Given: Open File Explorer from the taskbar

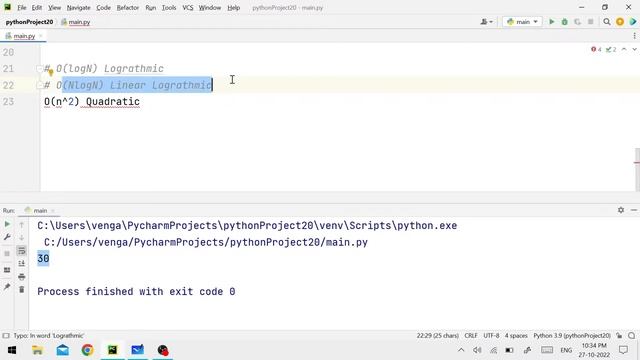Looking at the screenshot, I should [x=38, y=350].
